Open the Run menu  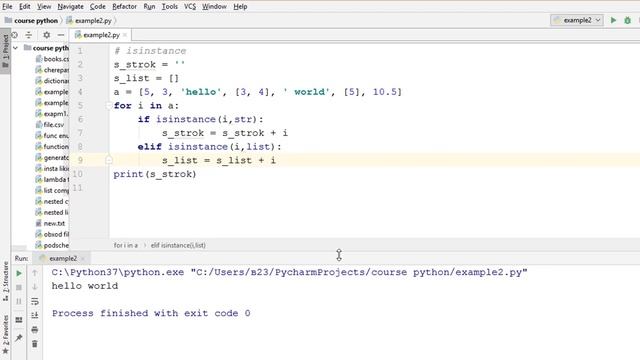149,7
